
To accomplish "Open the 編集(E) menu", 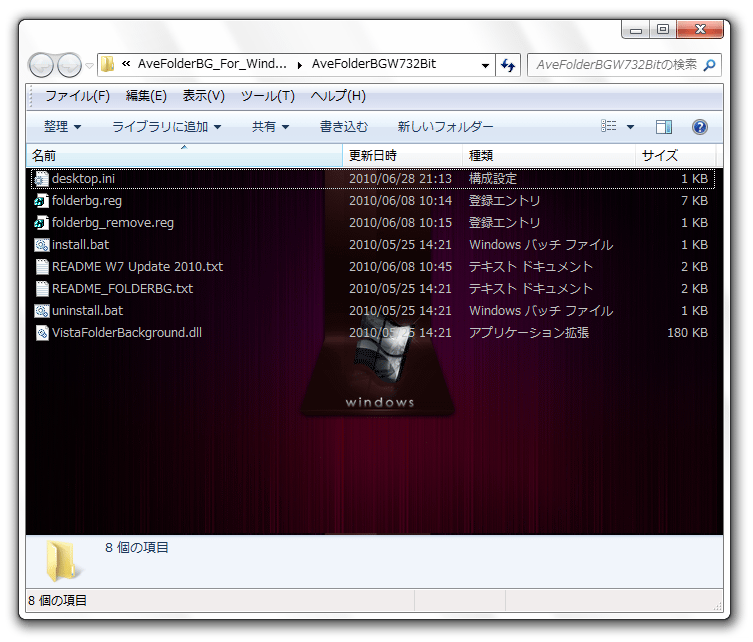I will coord(146,96).
